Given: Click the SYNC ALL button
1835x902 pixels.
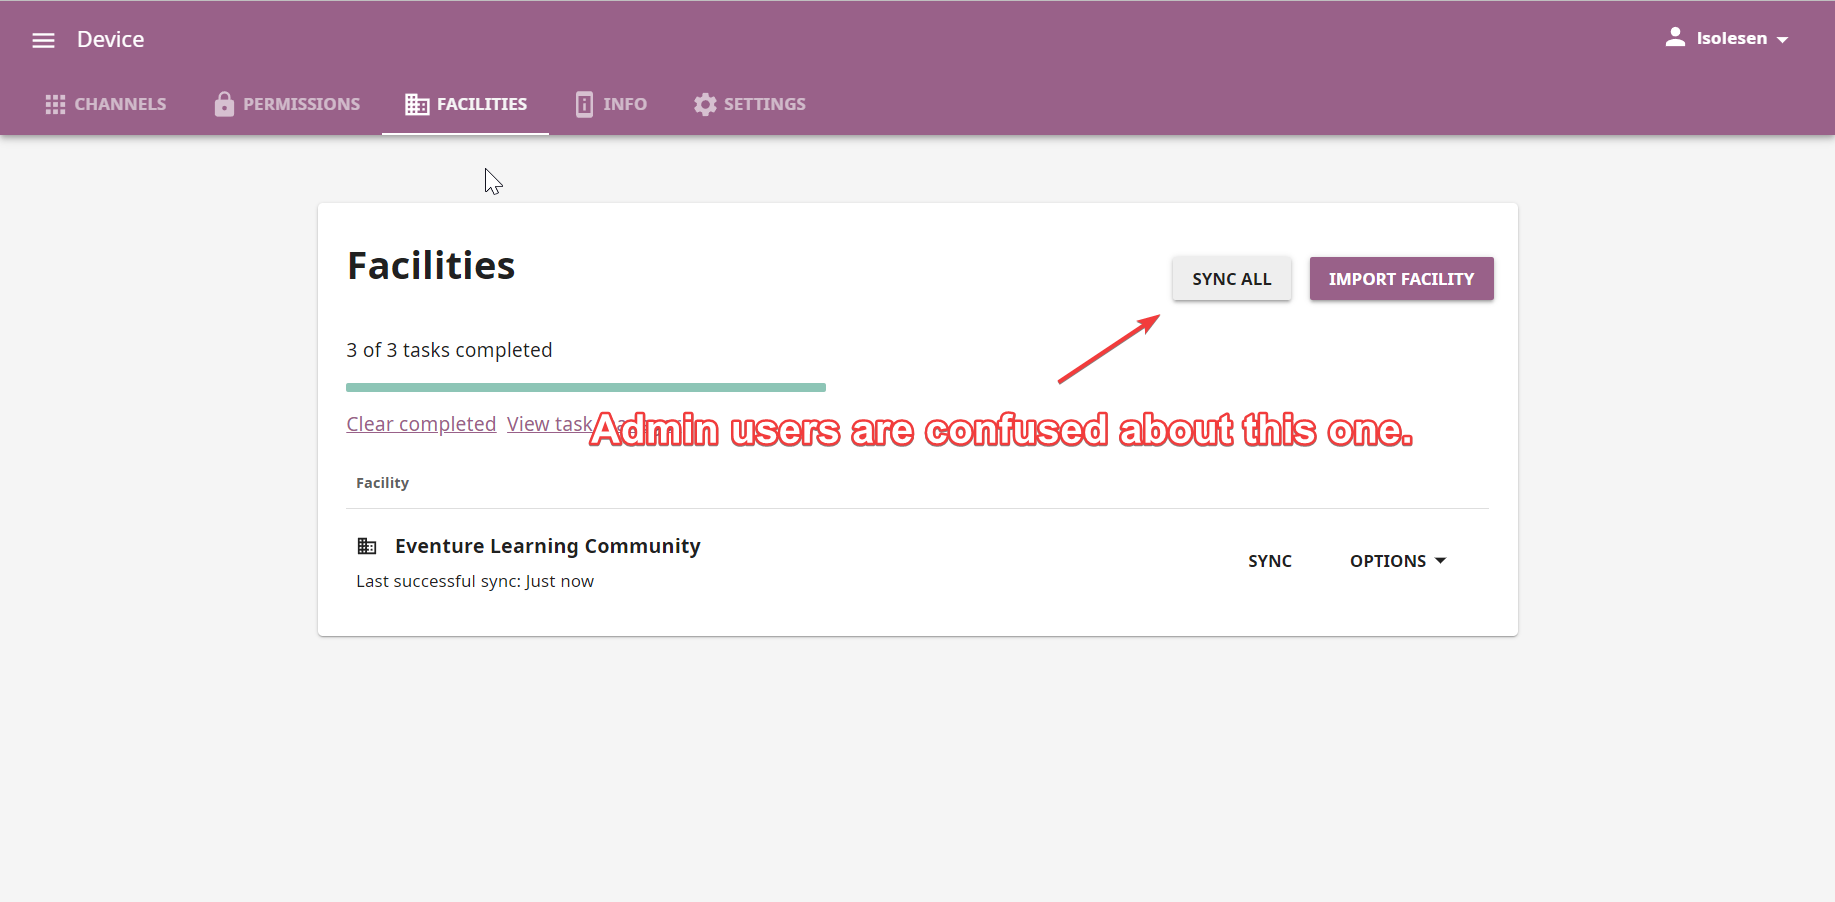Looking at the screenshot, I should [1231, 278].
